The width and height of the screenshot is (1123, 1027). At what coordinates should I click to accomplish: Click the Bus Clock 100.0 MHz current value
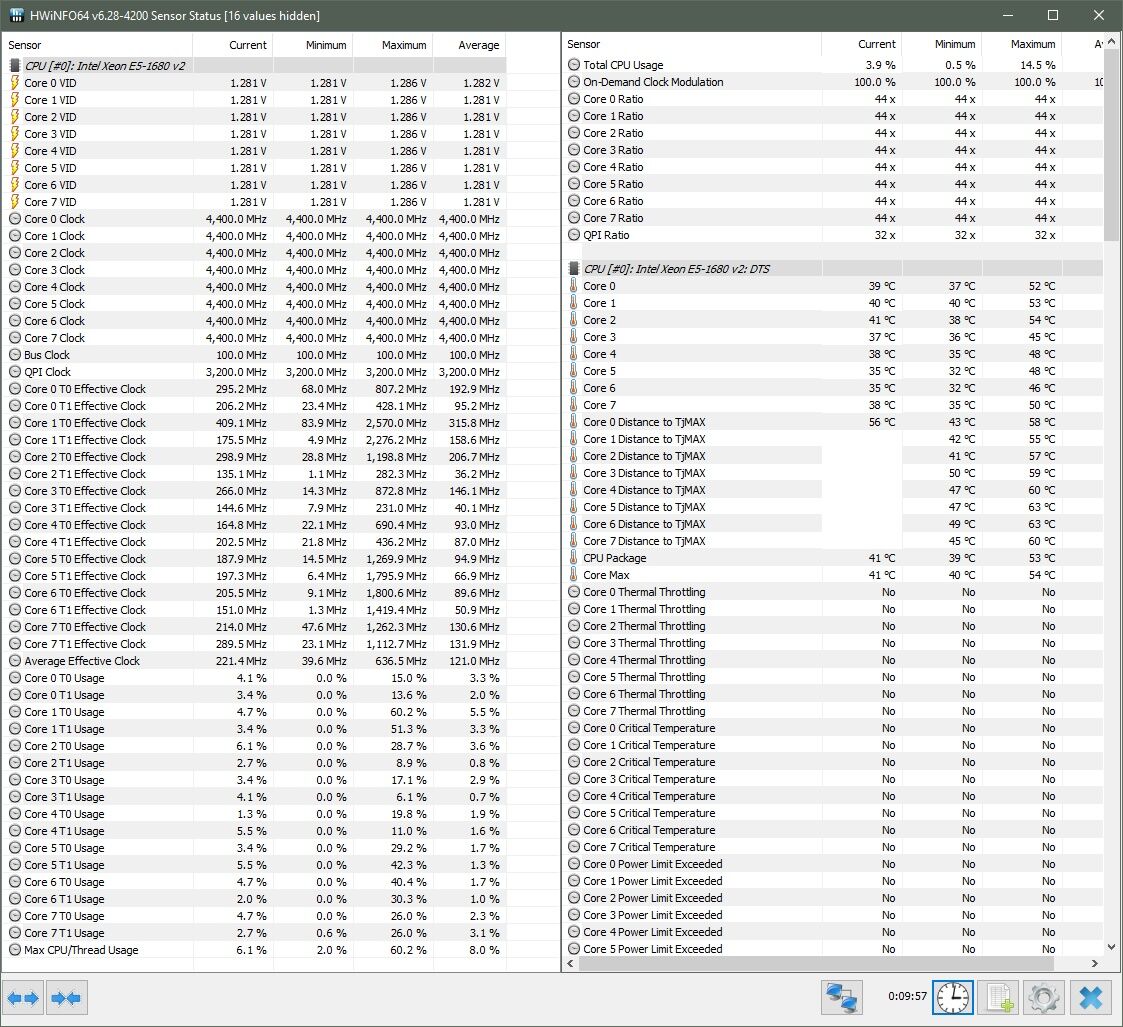click(x=241, y=355)
